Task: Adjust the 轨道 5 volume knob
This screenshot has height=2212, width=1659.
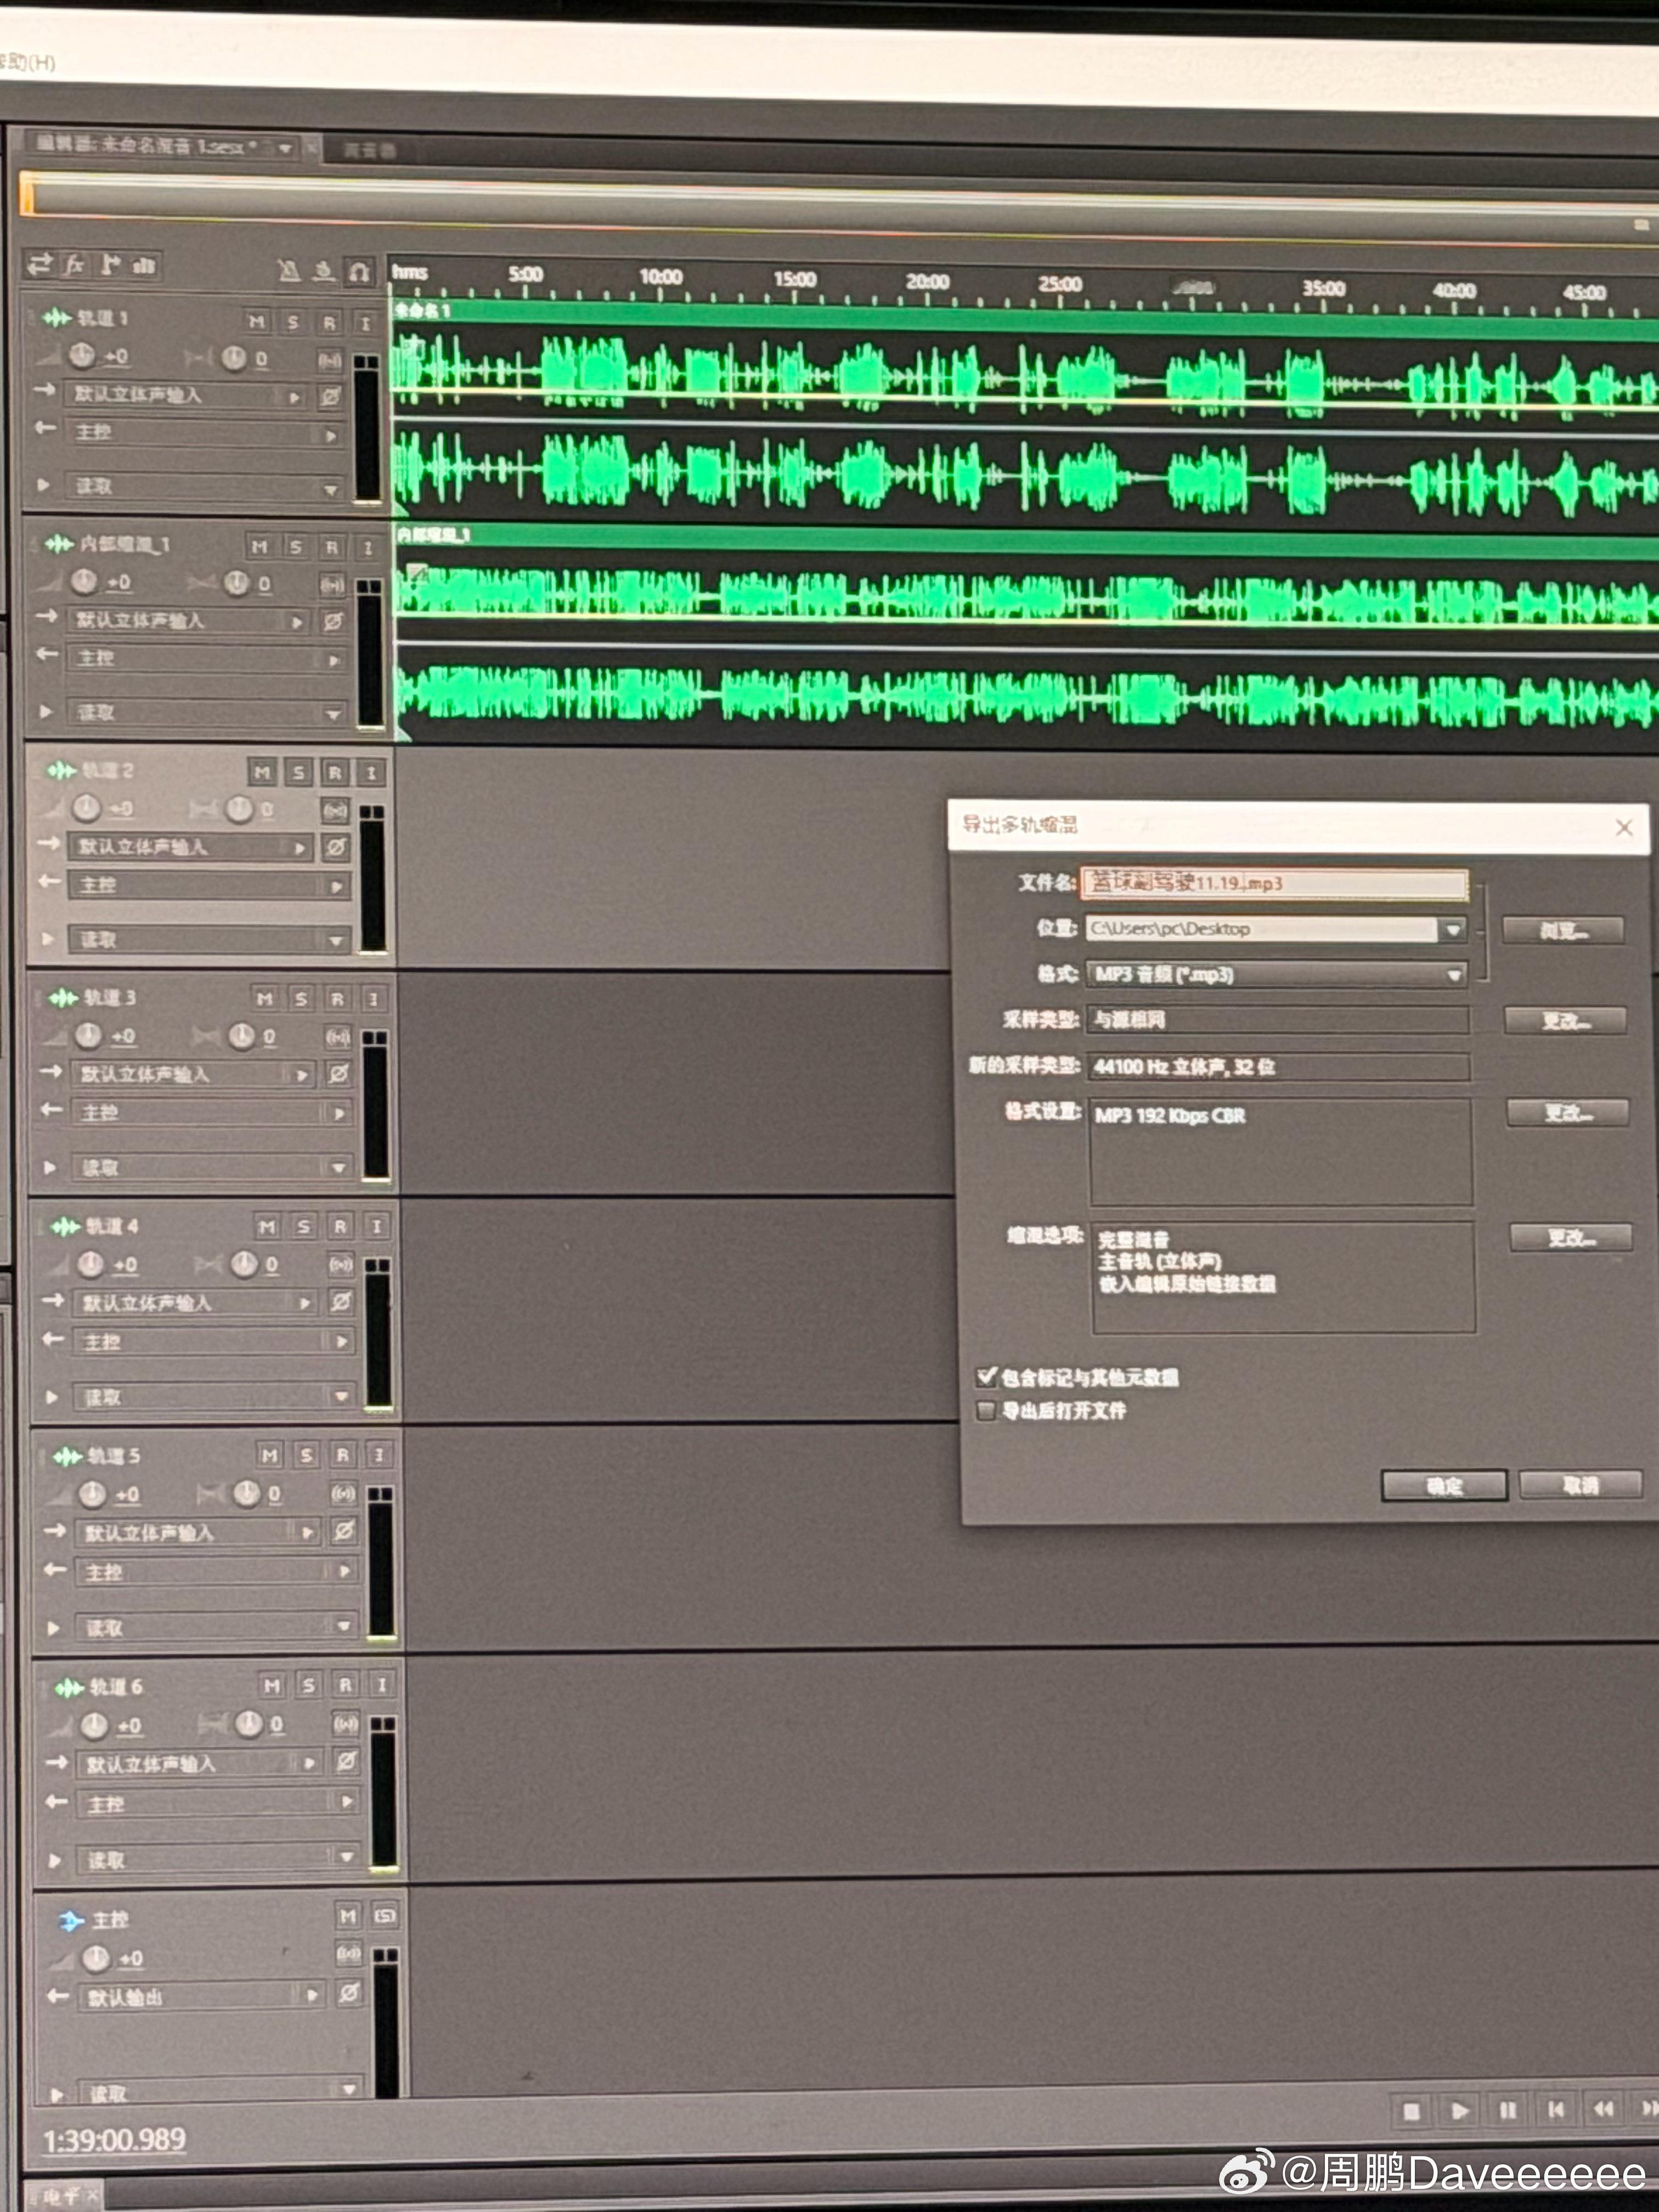Action: 92,1494
